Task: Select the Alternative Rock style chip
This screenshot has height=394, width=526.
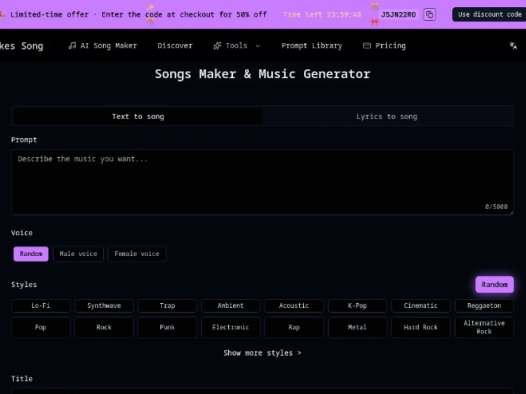Action: coord(484,327)
